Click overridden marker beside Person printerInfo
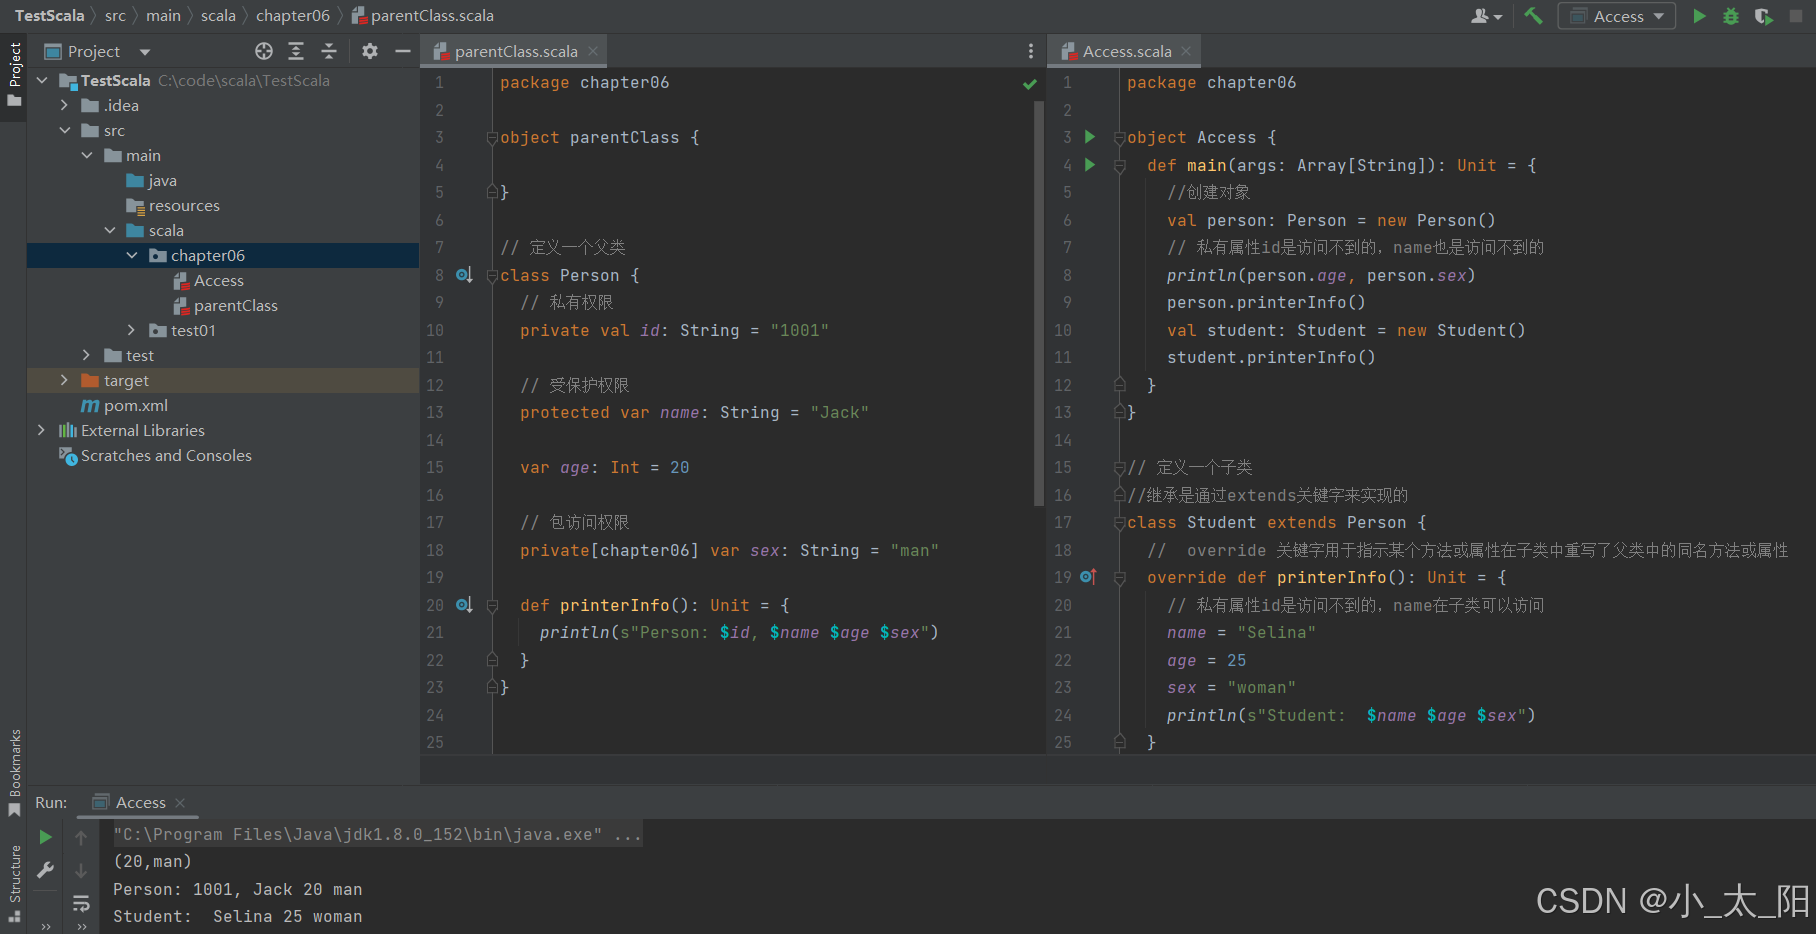The width and height of the screenshot is (1816, 934). pos(464,605)
